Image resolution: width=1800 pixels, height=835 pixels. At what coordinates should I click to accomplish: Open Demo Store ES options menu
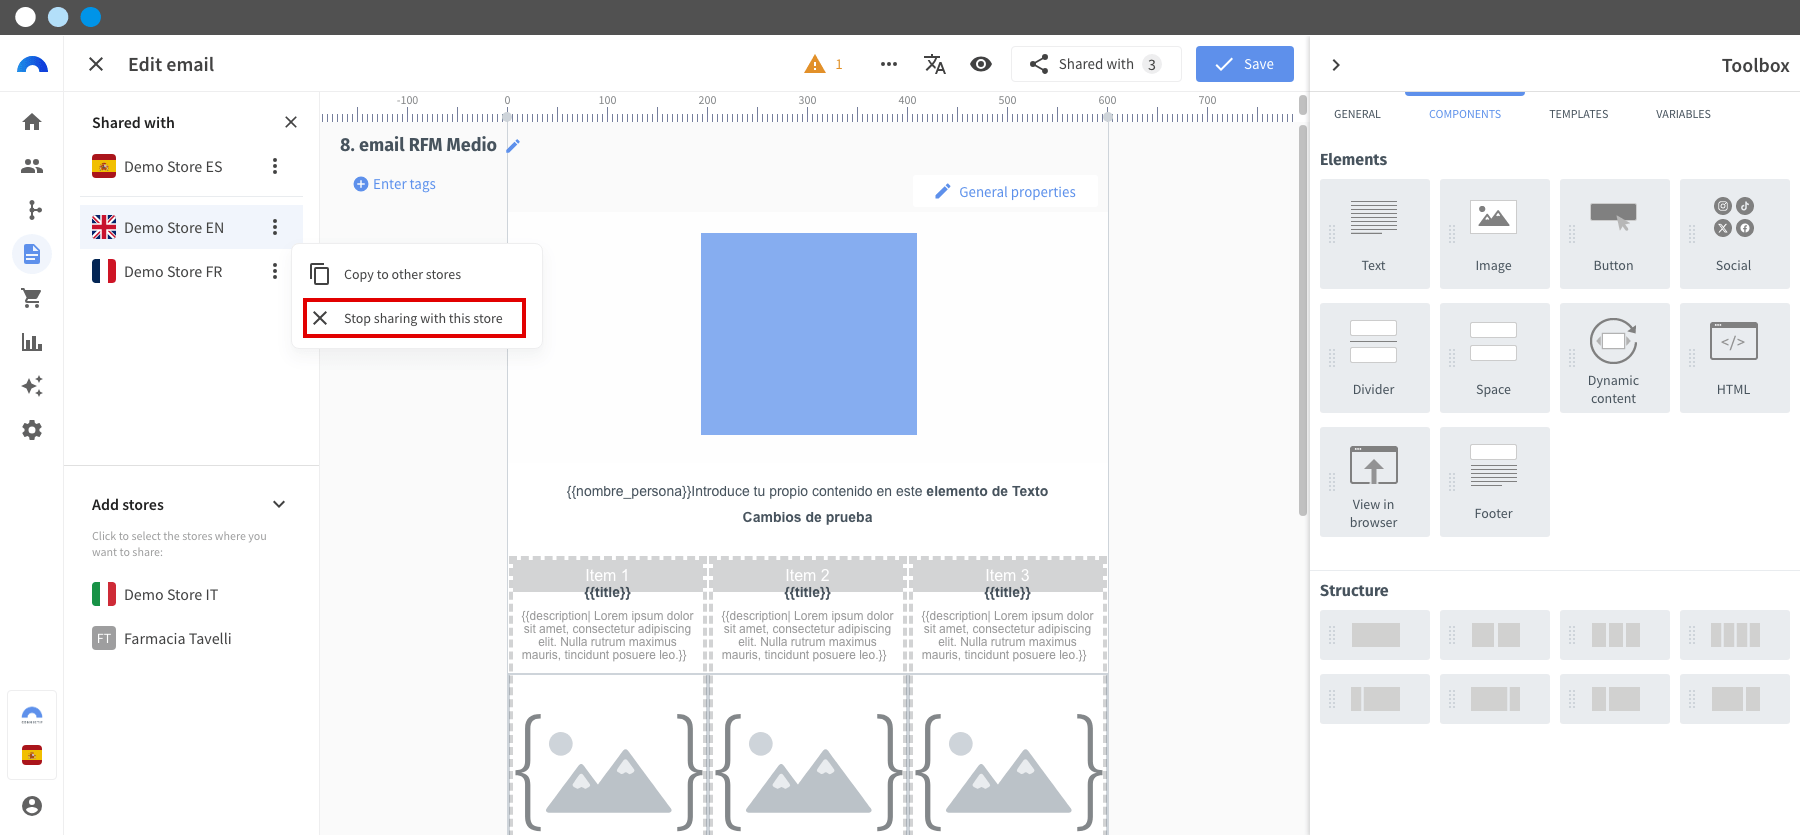[x=275, y=166]
